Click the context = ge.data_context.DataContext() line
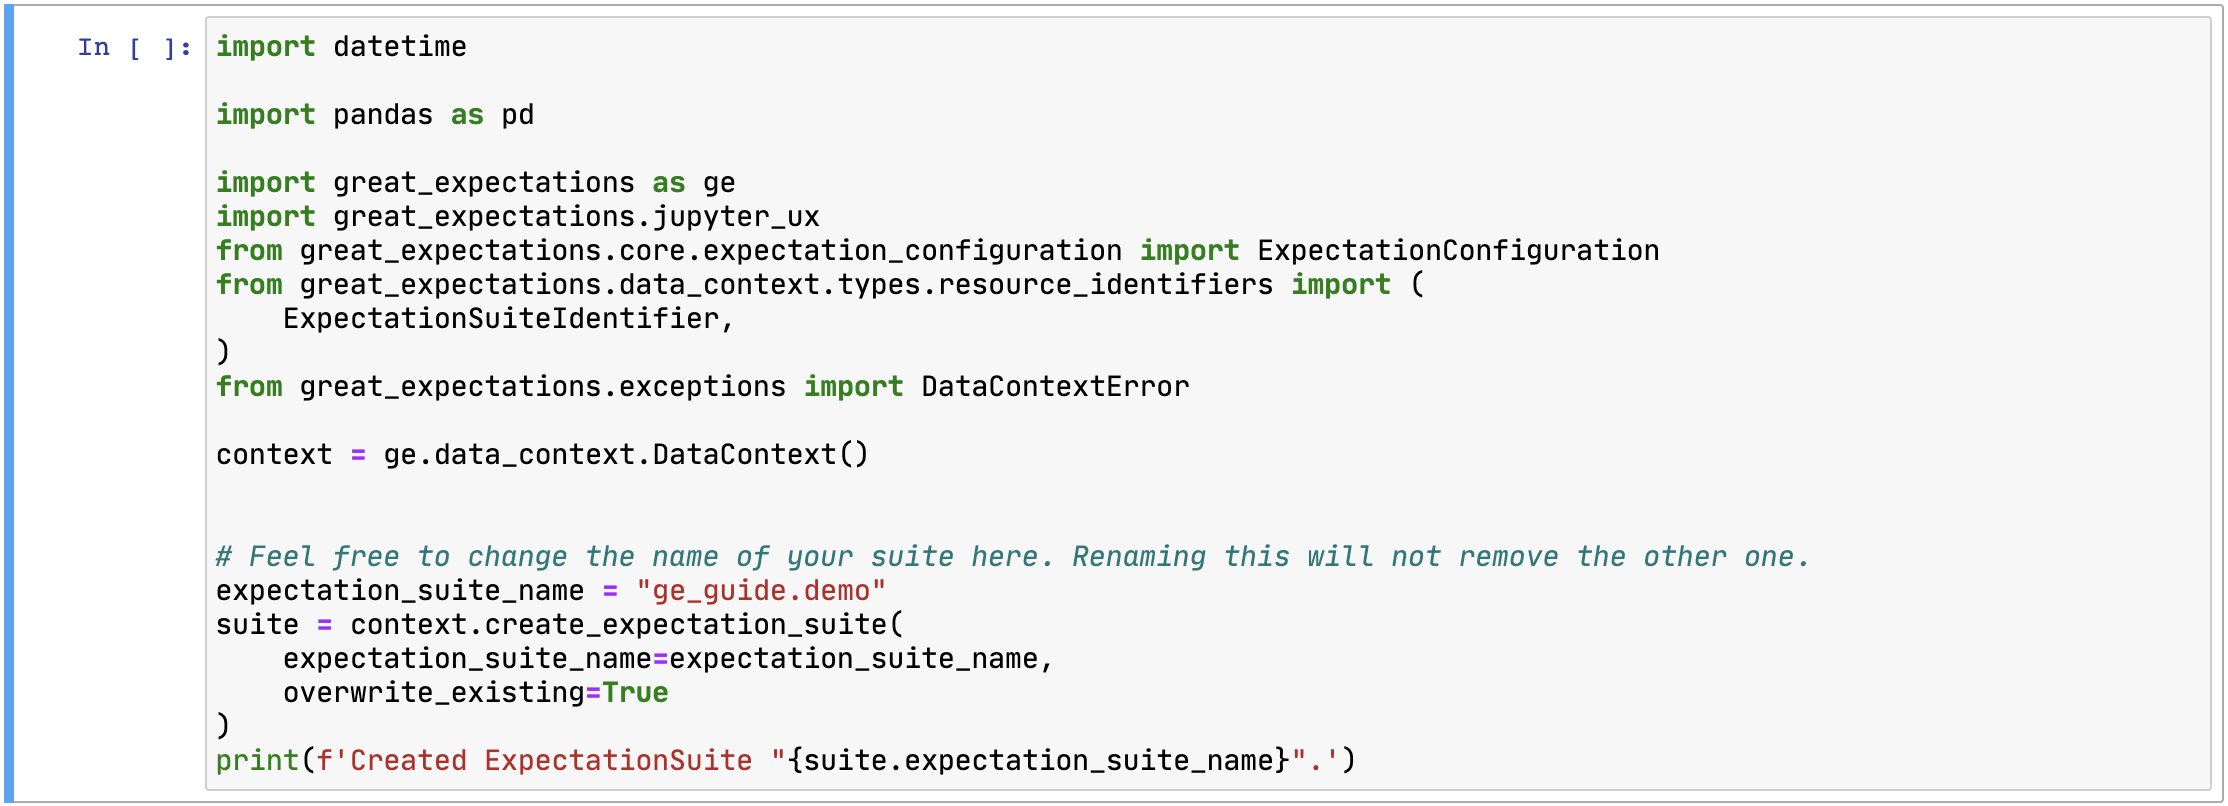Screen dimensions: 2228x806 [543, 455]
